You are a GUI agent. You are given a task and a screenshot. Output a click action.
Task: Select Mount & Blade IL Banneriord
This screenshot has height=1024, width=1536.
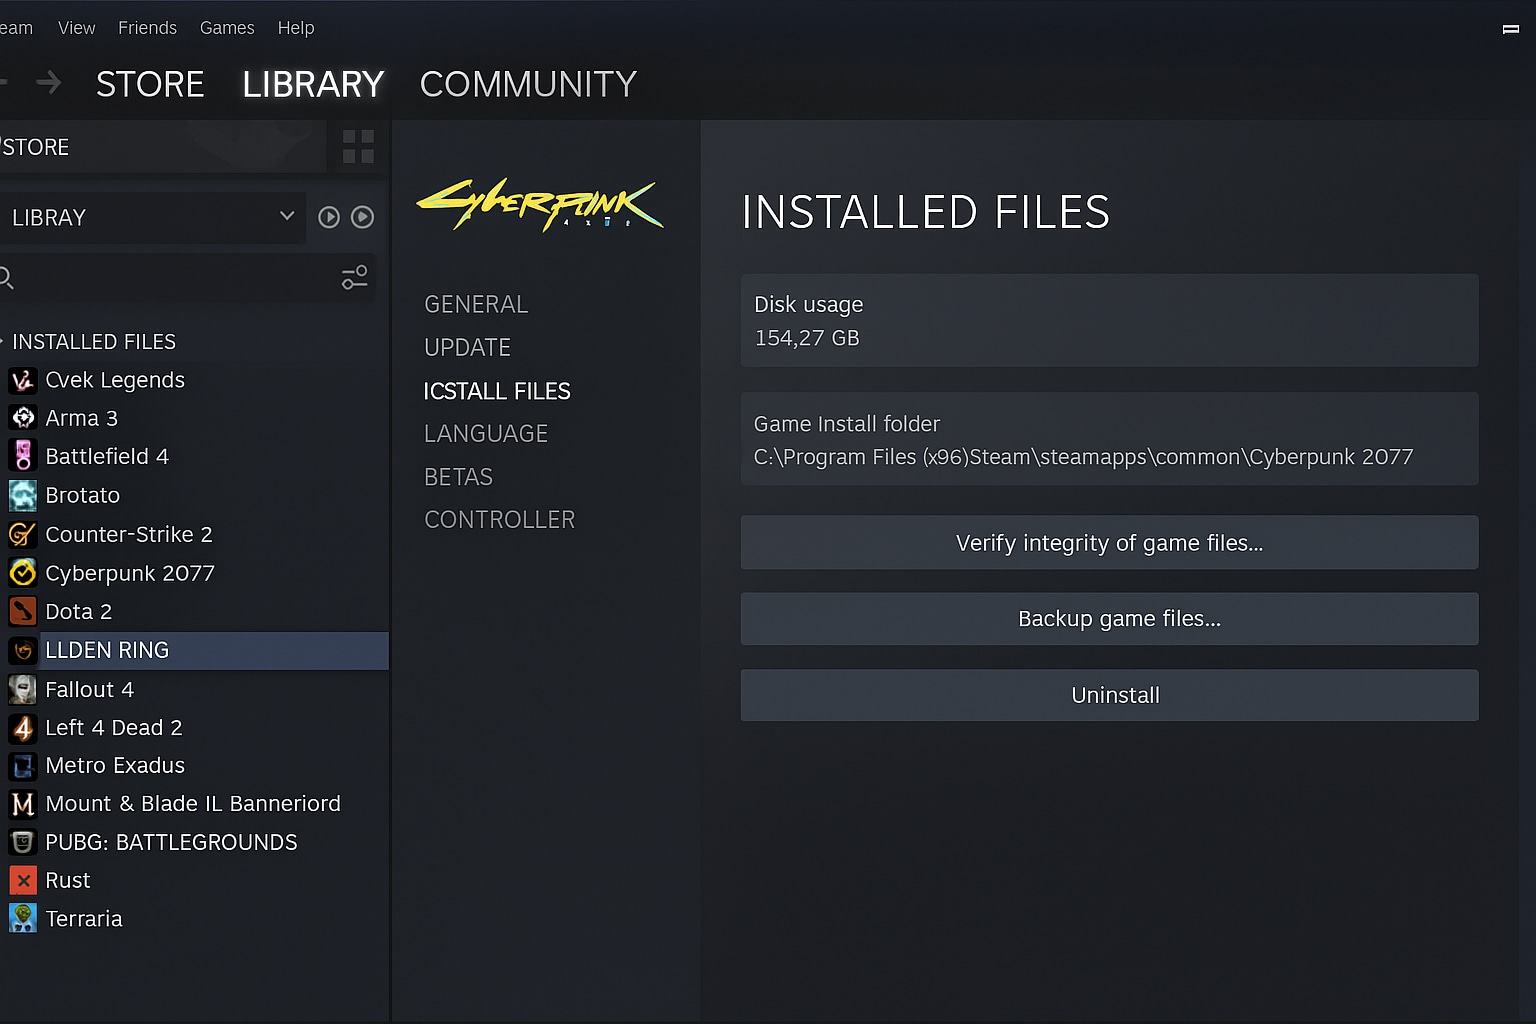(194, 804)
